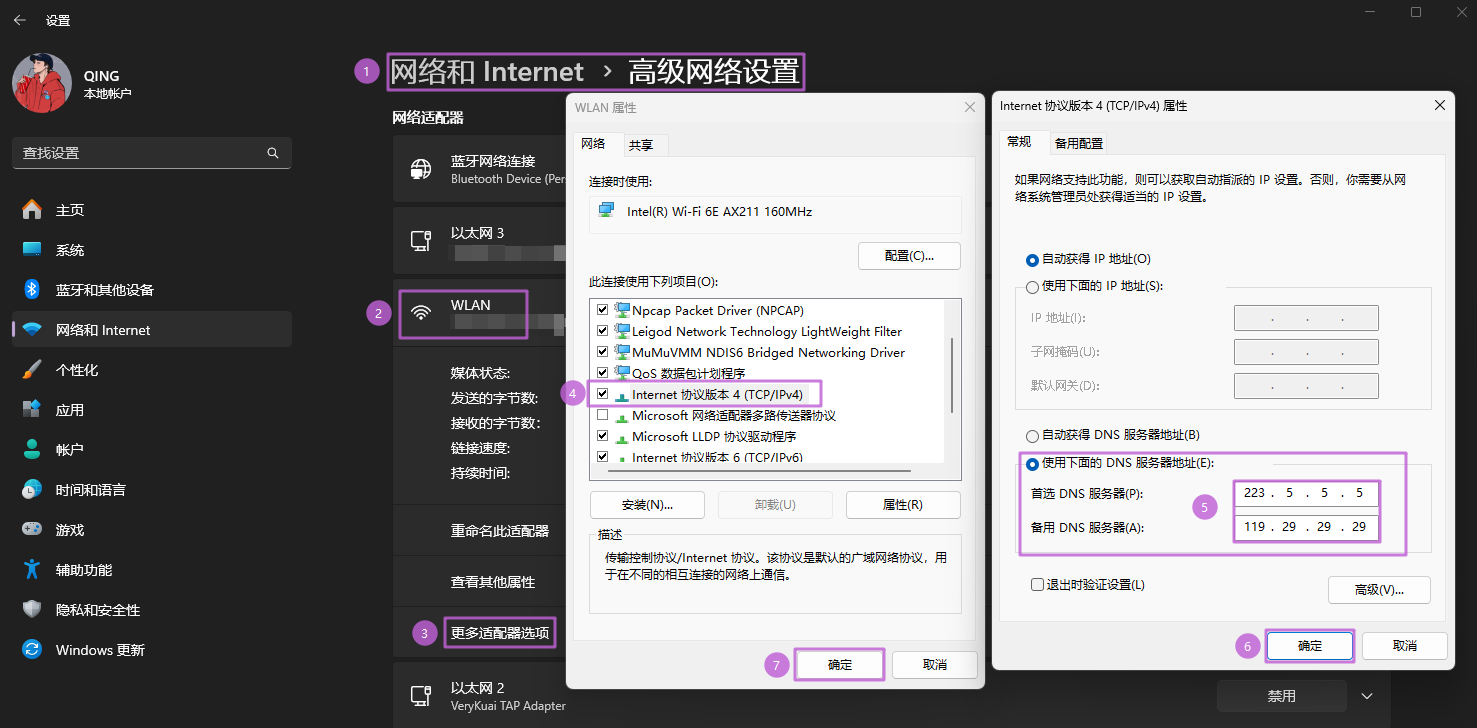
Task: Click the QING user avatar picture
Action: click(41, 83)
